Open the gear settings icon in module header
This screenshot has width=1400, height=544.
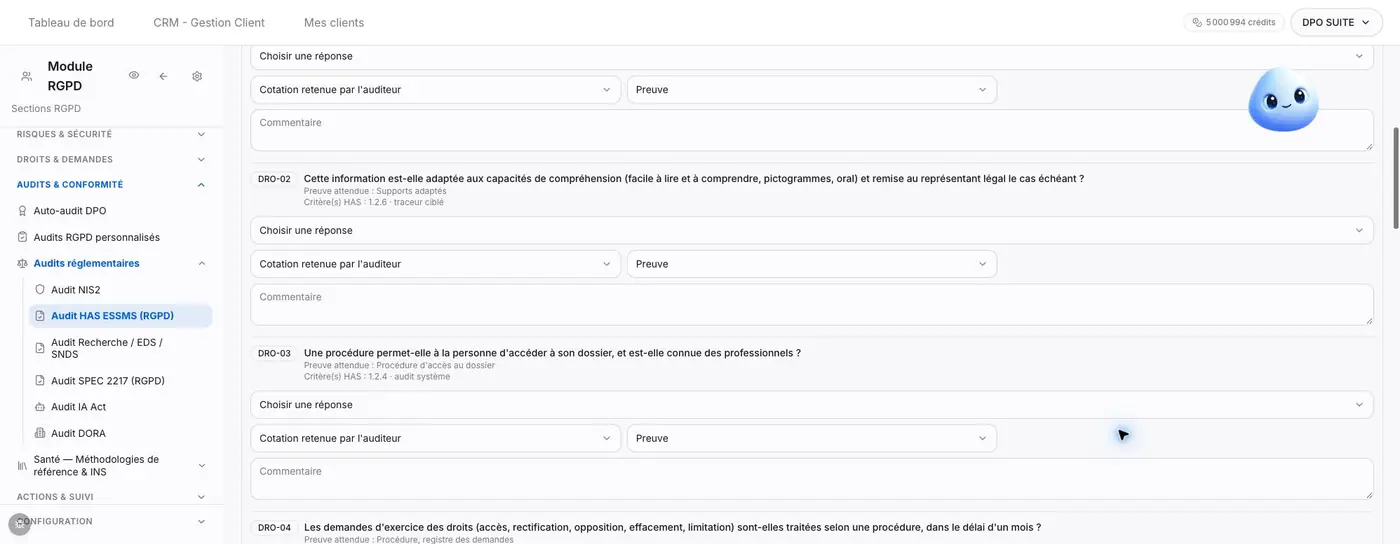click(x=197, y=76)
